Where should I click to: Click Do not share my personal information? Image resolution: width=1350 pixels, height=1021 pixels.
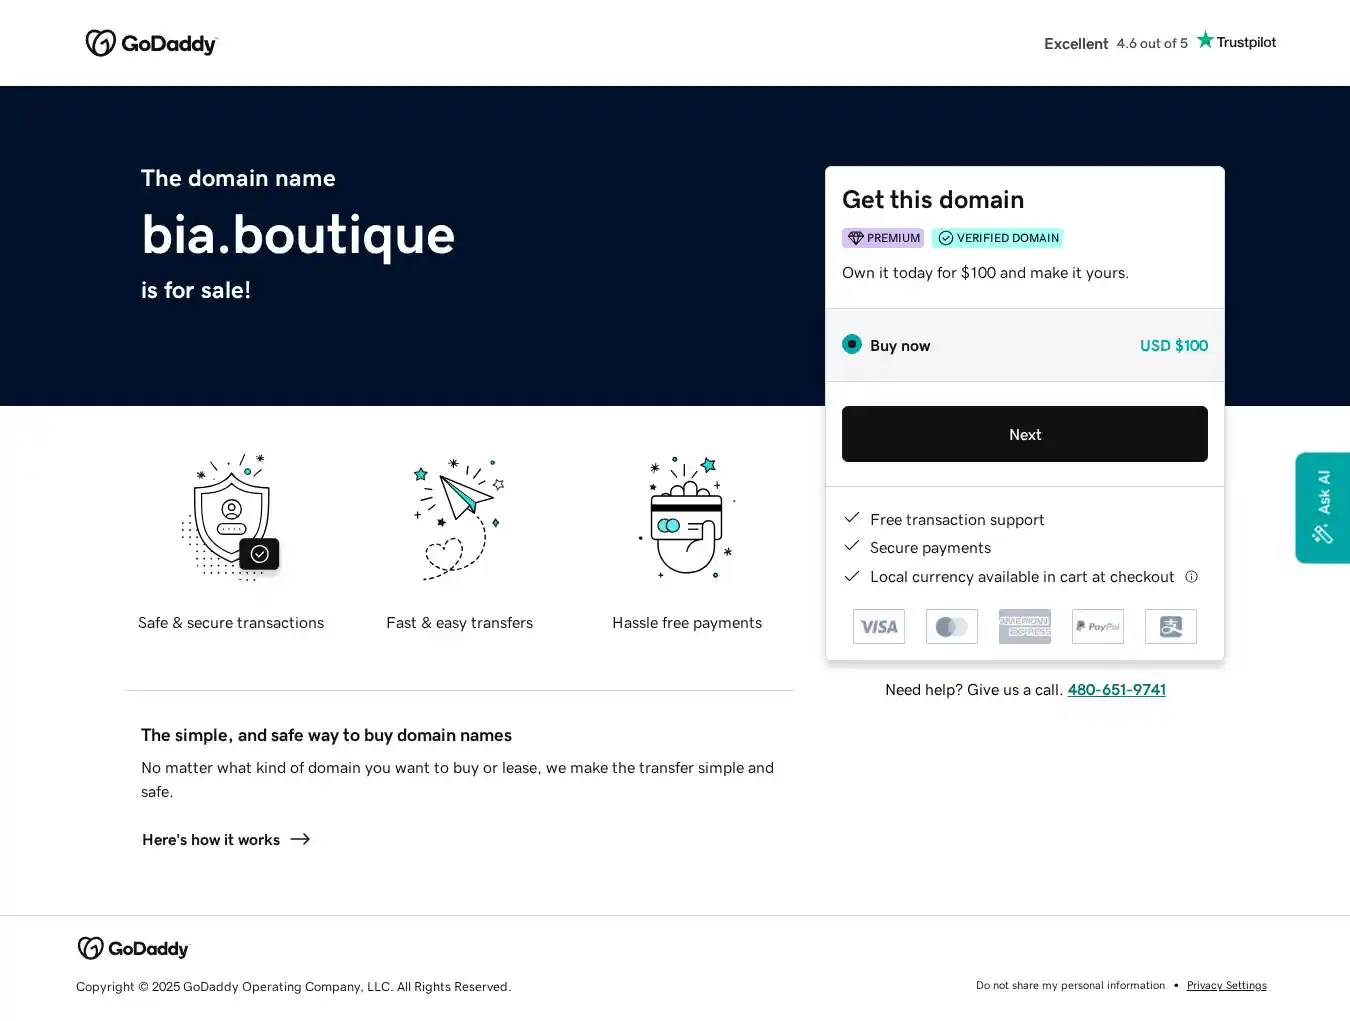coord(1070,986)
